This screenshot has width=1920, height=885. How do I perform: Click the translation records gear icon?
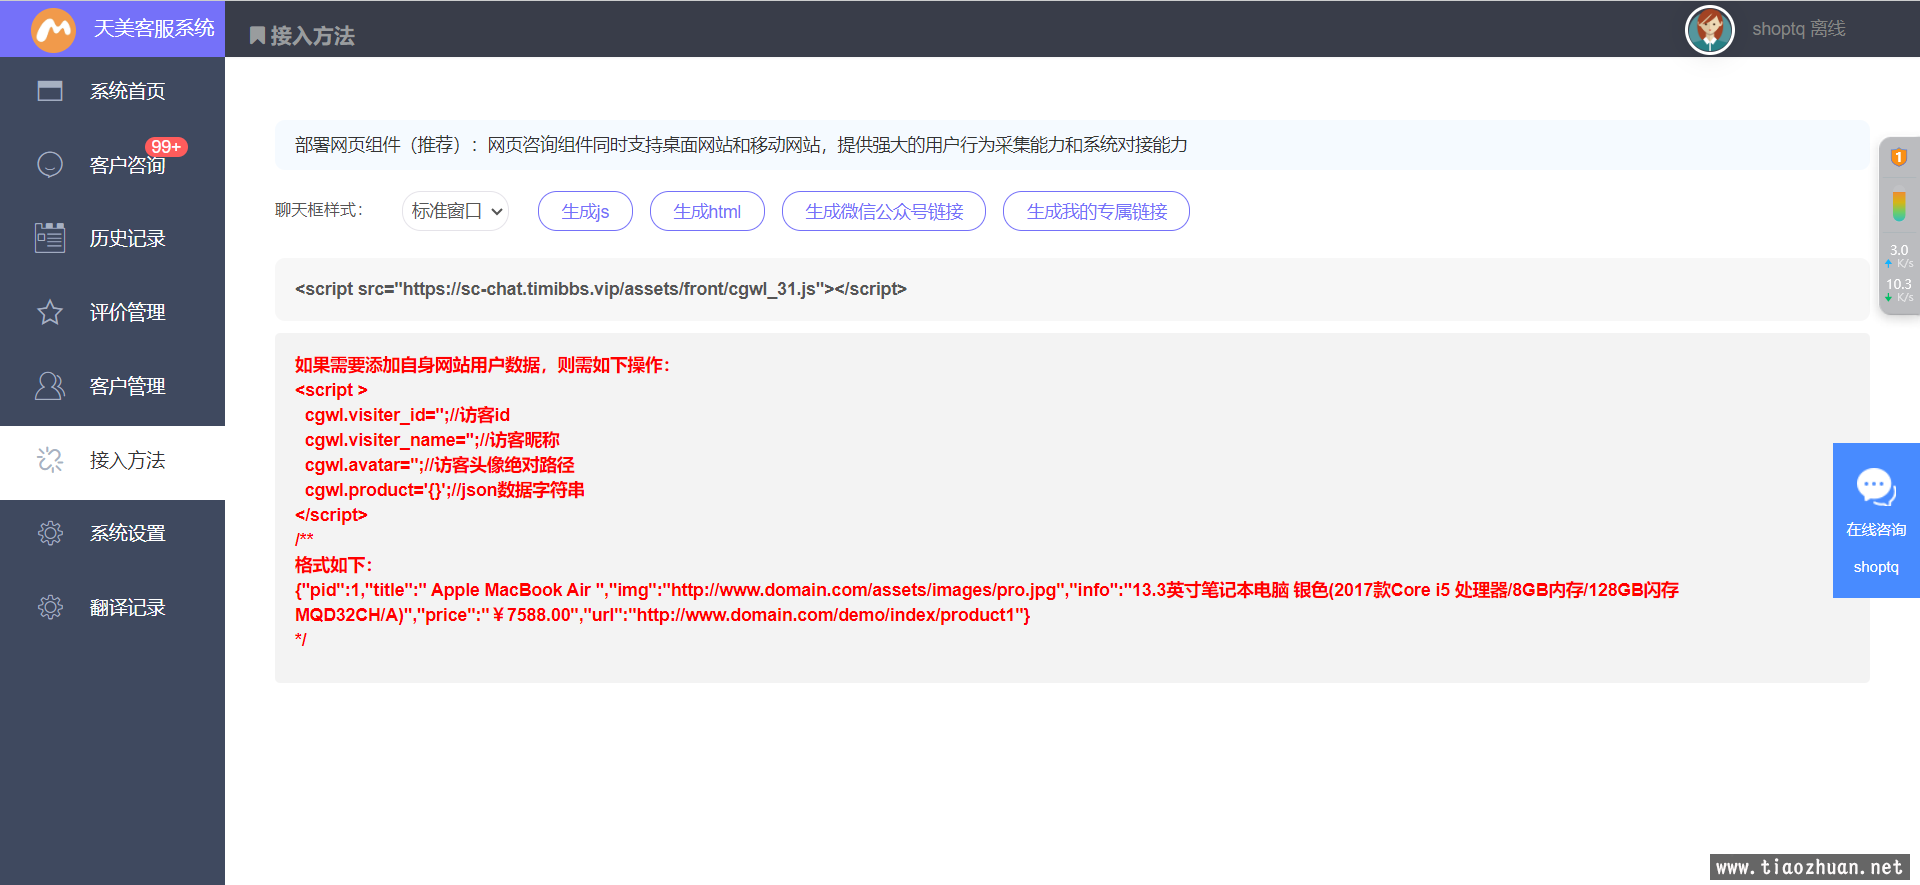pyautogui.click(x=50, y=607)
